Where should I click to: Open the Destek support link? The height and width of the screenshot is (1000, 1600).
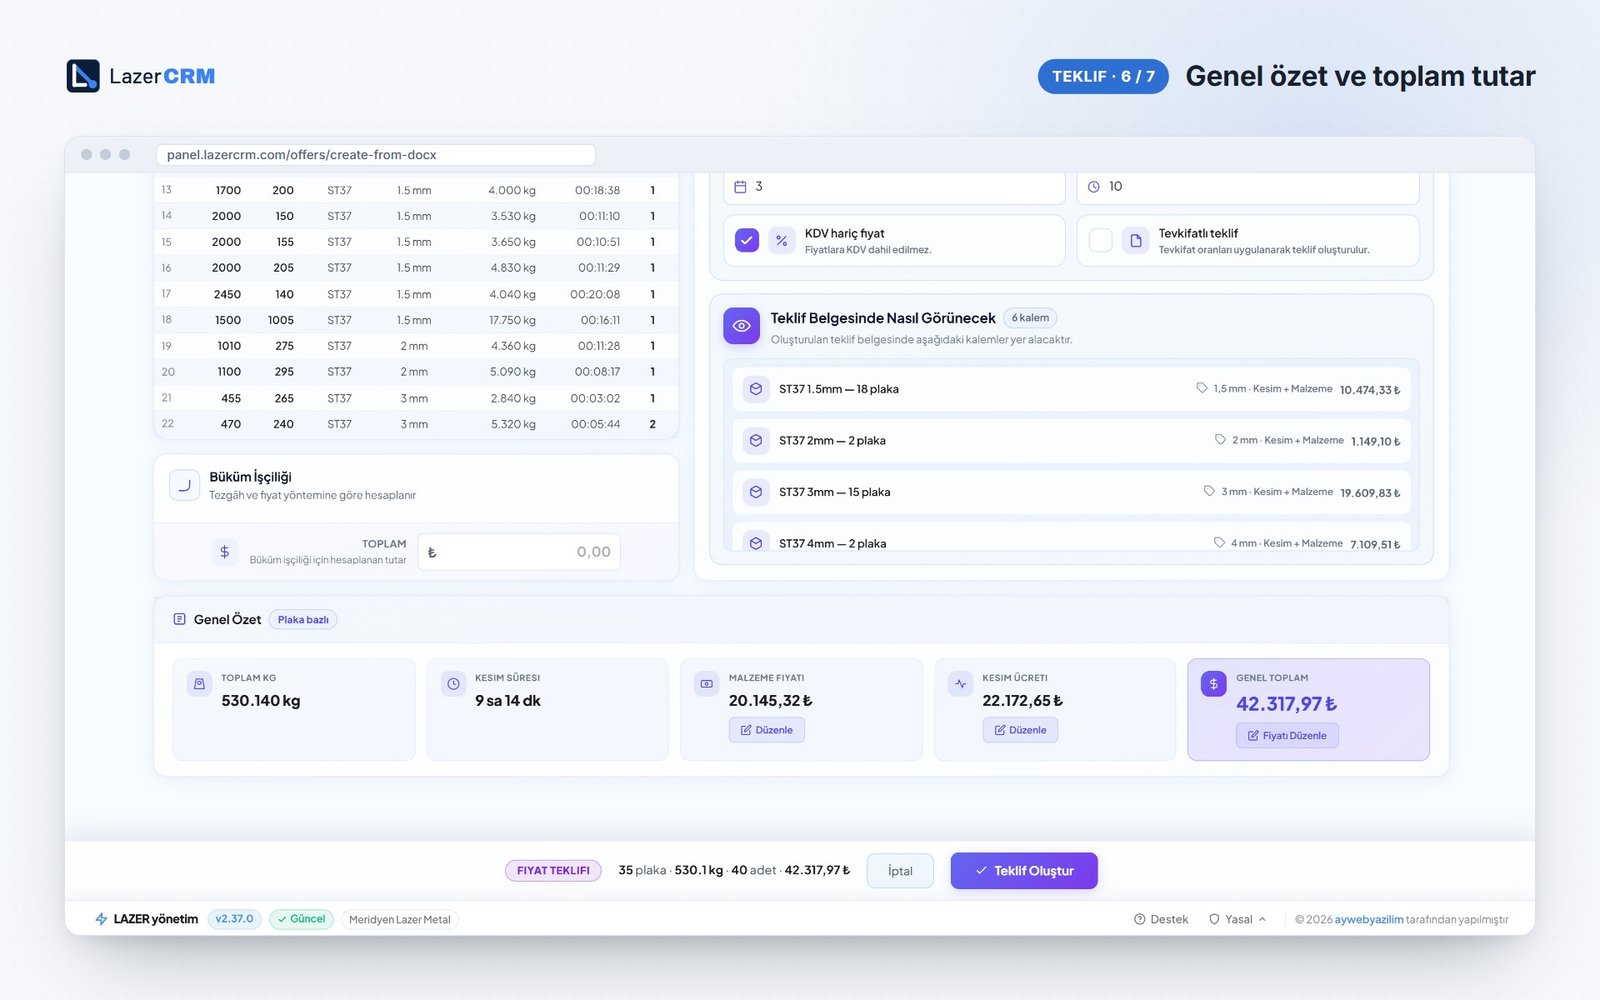1161,919
